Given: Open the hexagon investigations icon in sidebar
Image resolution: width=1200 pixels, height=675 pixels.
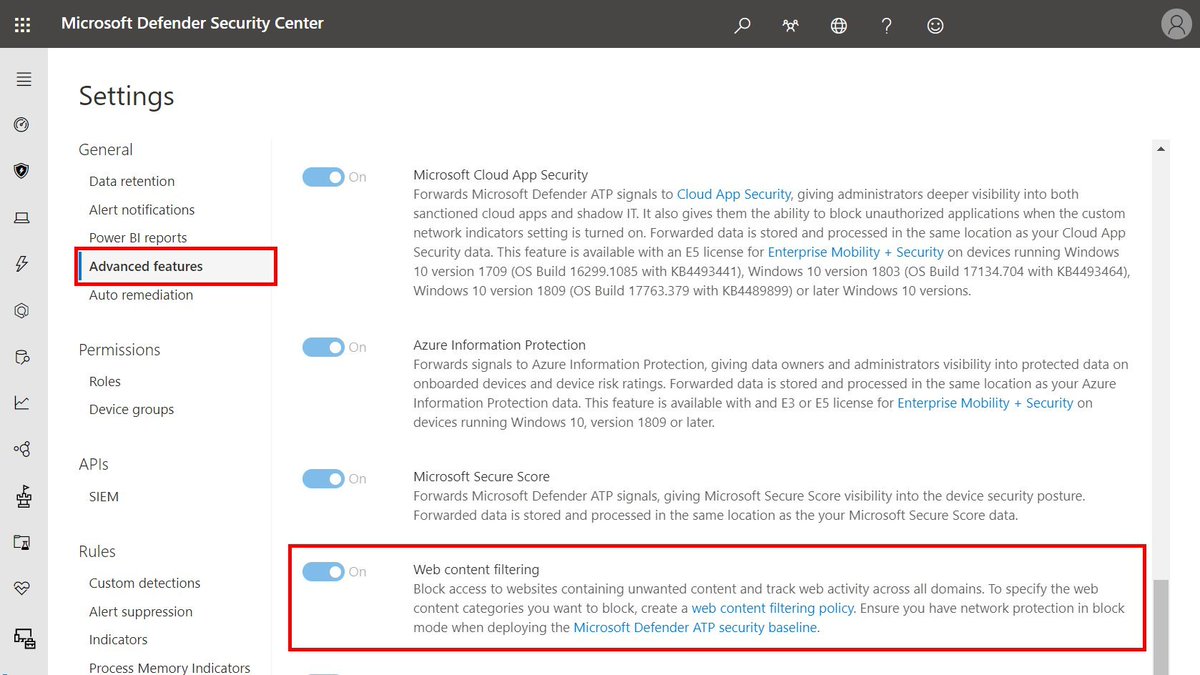Looking at the screenshot, I should click(22, 310).
